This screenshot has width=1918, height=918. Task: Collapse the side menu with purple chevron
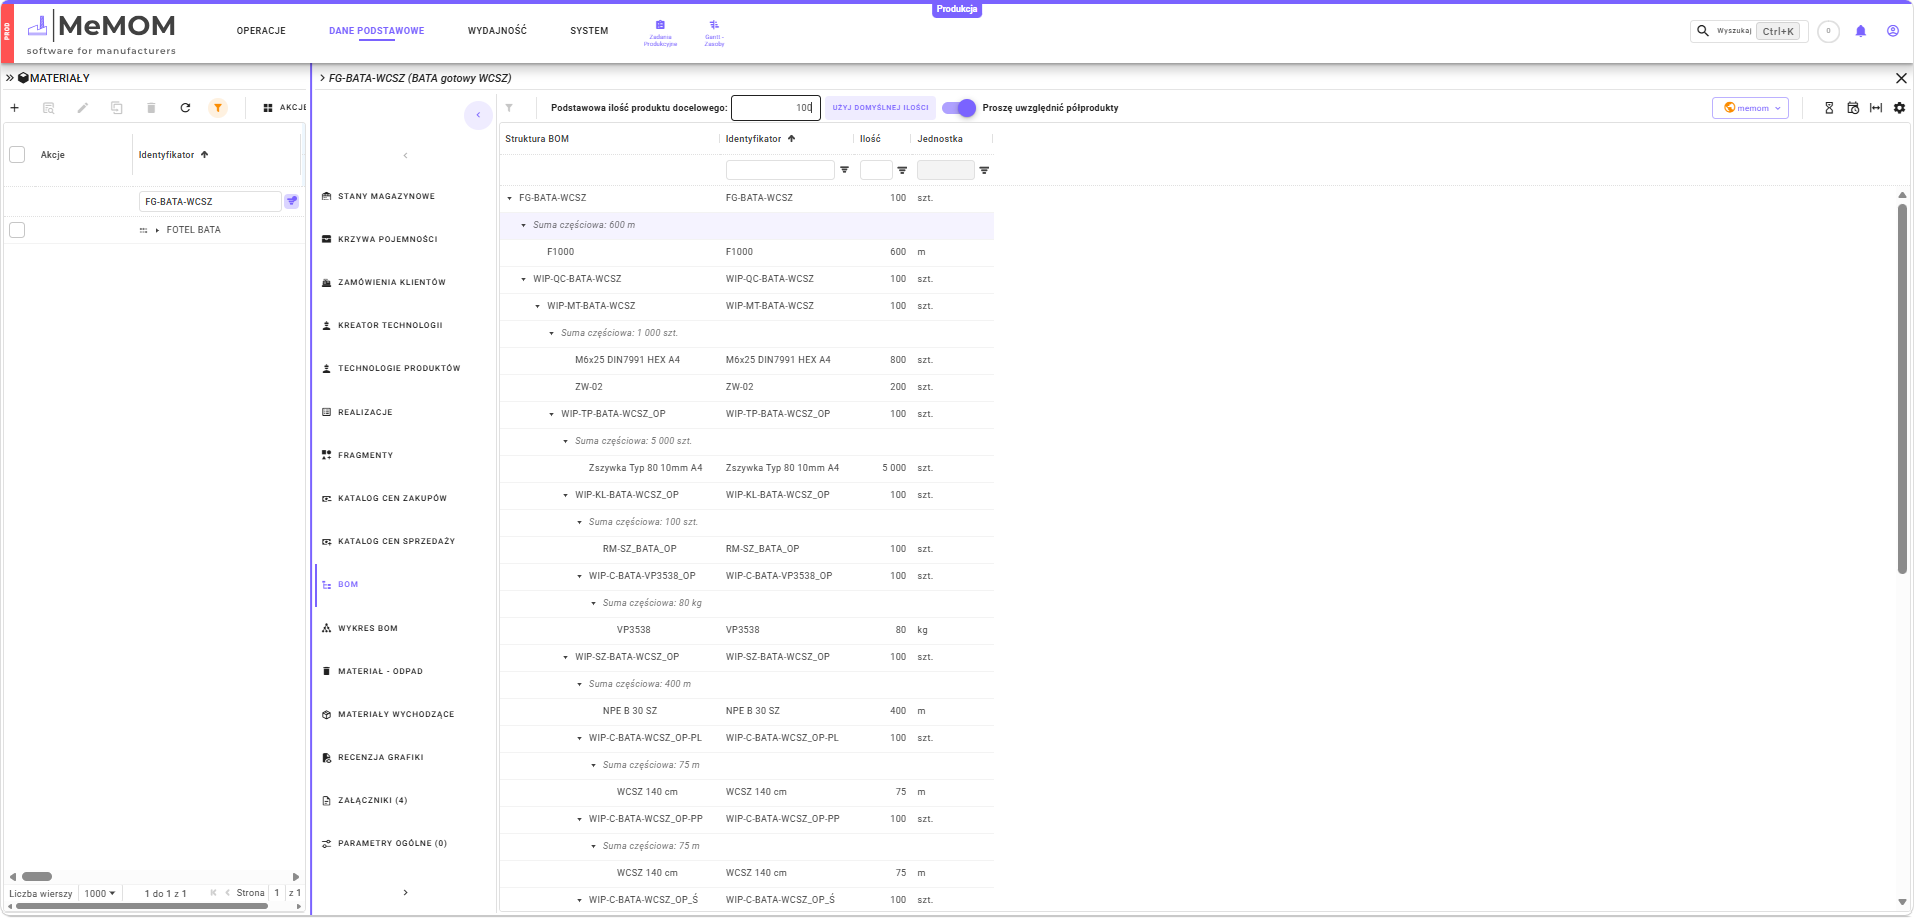[478, 115]
